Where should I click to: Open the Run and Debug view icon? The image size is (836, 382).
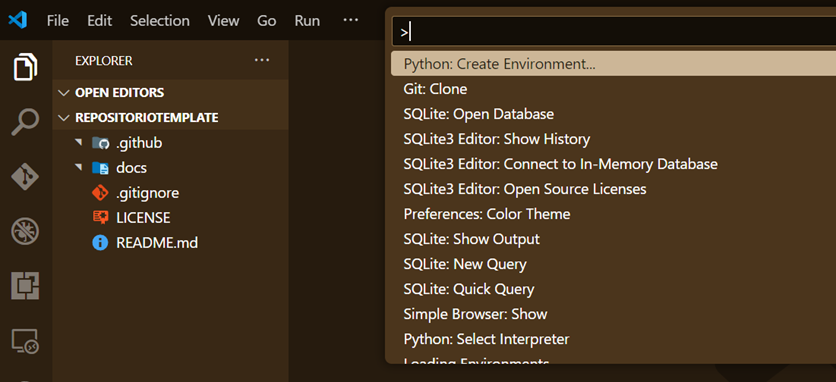pos(25,232)
